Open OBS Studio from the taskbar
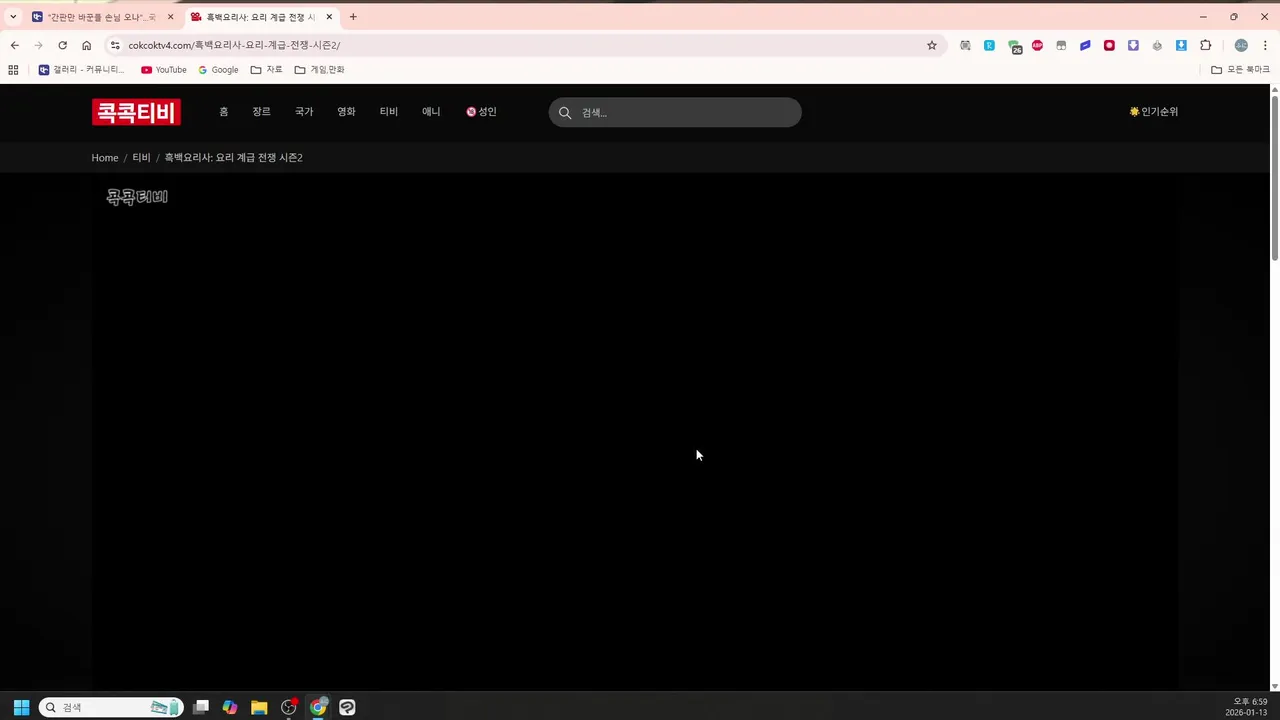The height and width of the screenshot is (720, 1280). coord(289,707)
